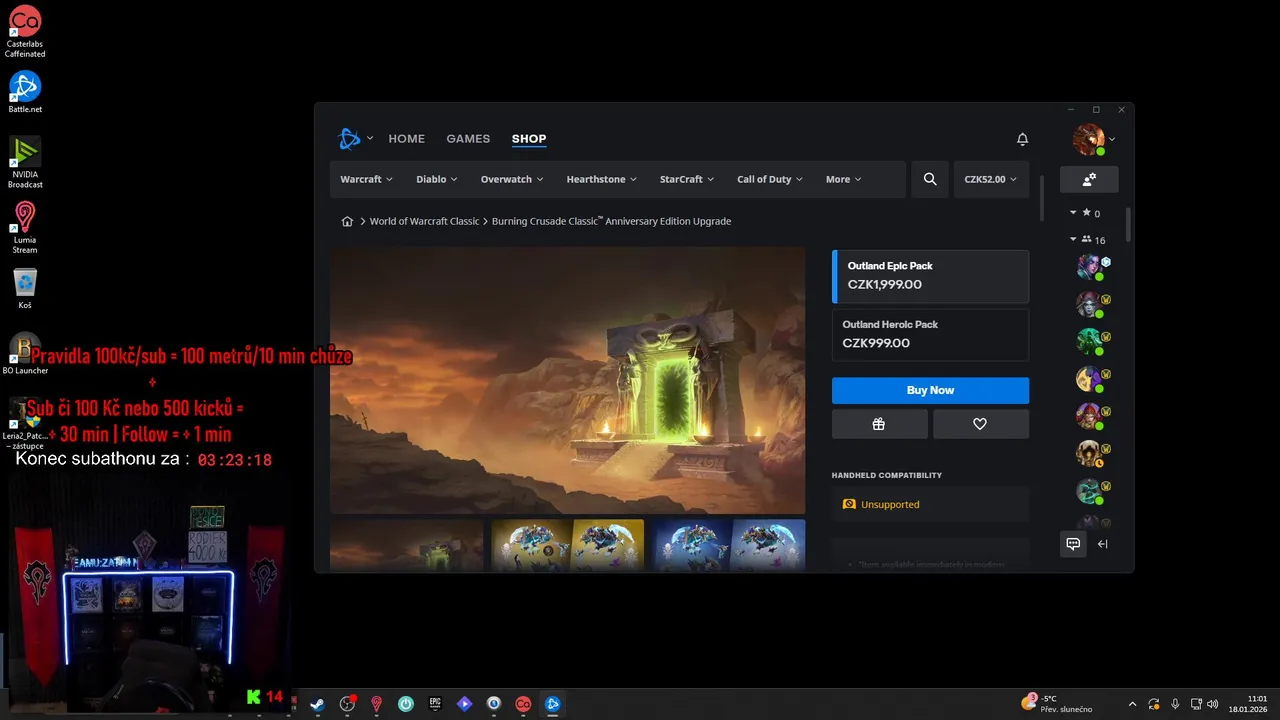1280x720 pixels.
Task: Click the Steam taskbar icon
Action: click(318, 704)
